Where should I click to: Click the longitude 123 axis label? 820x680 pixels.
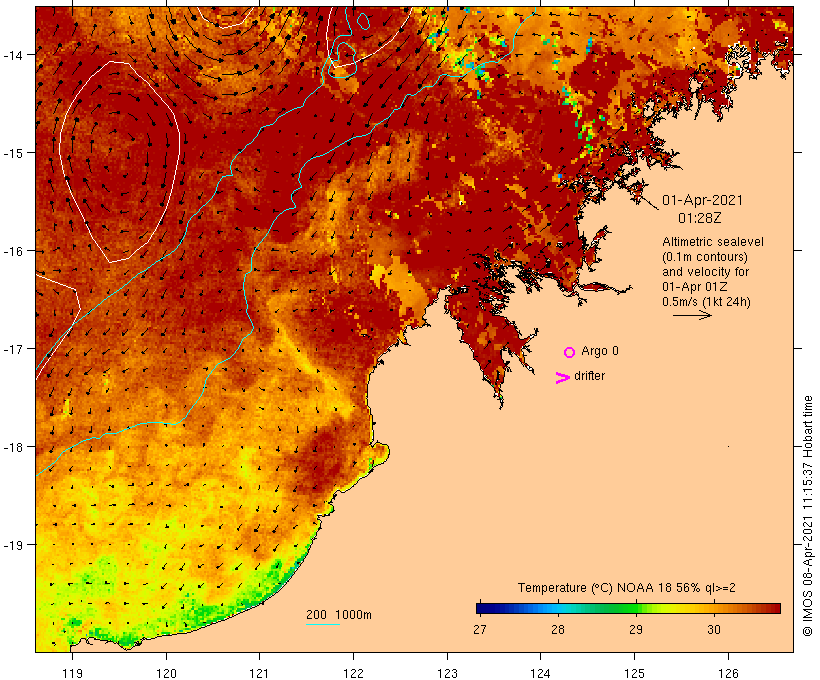point(447,673)
